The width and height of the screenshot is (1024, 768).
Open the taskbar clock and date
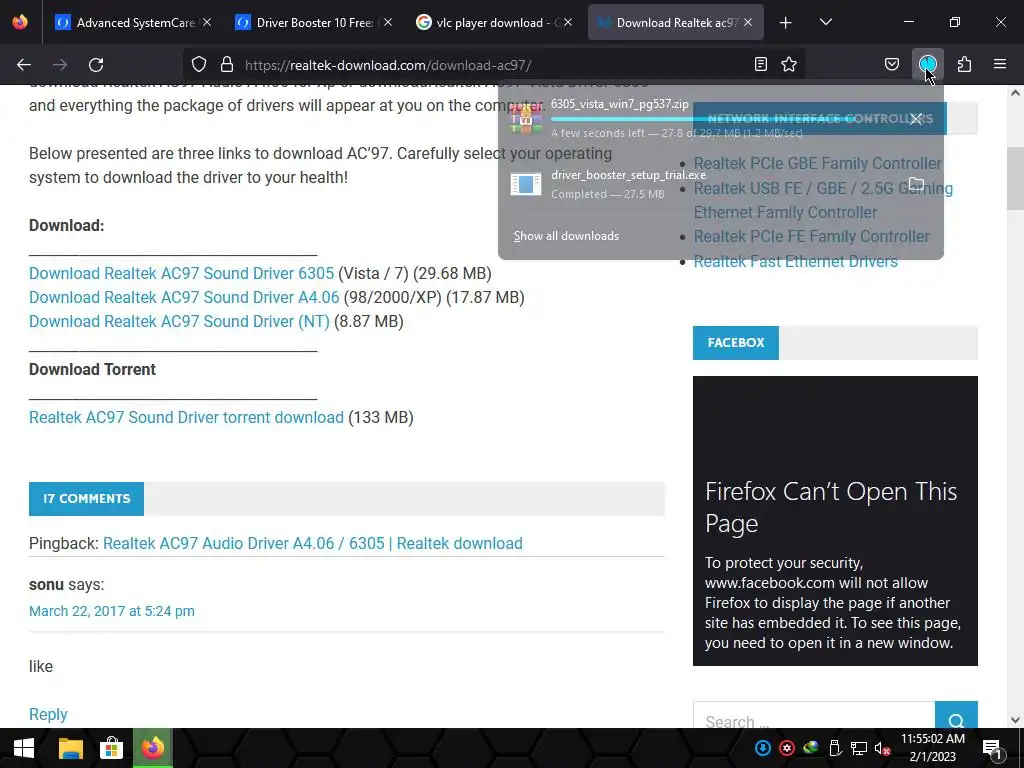933,748
